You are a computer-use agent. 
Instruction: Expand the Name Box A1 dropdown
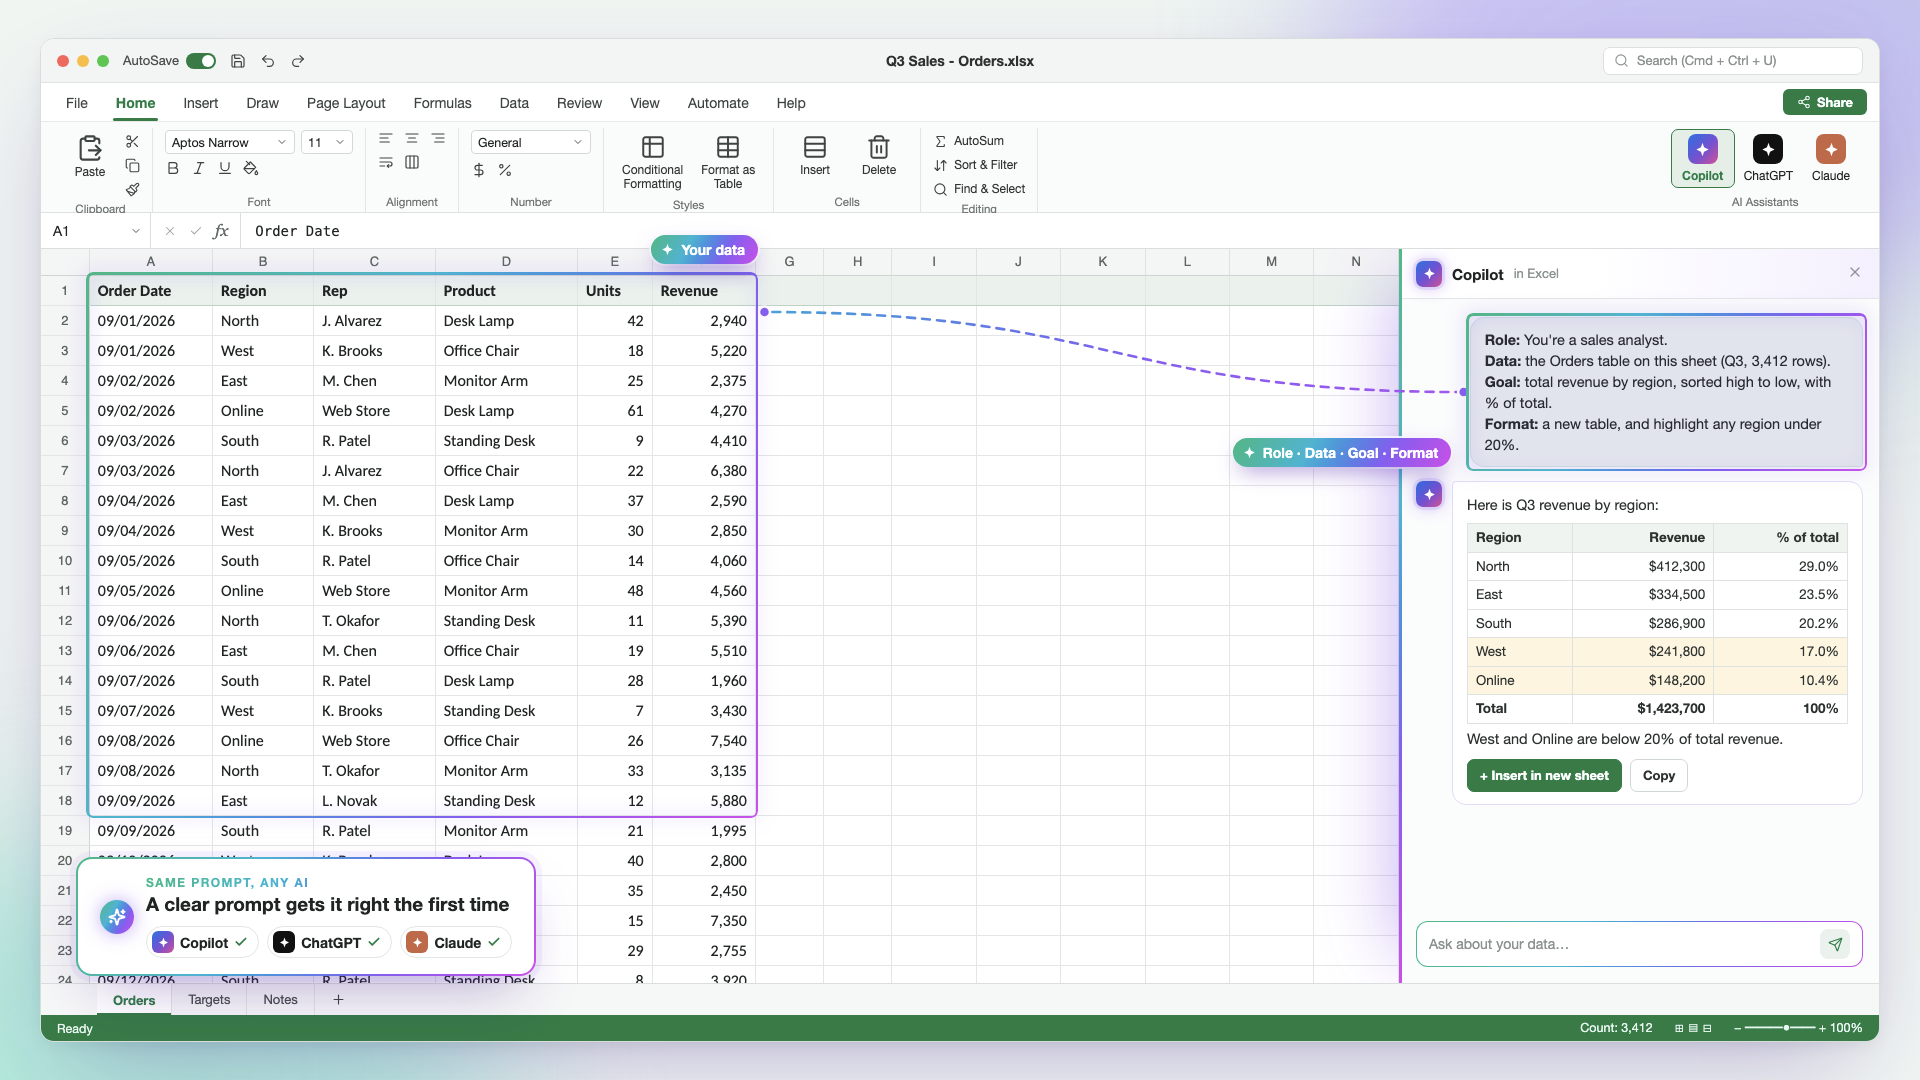pos(136,231)
